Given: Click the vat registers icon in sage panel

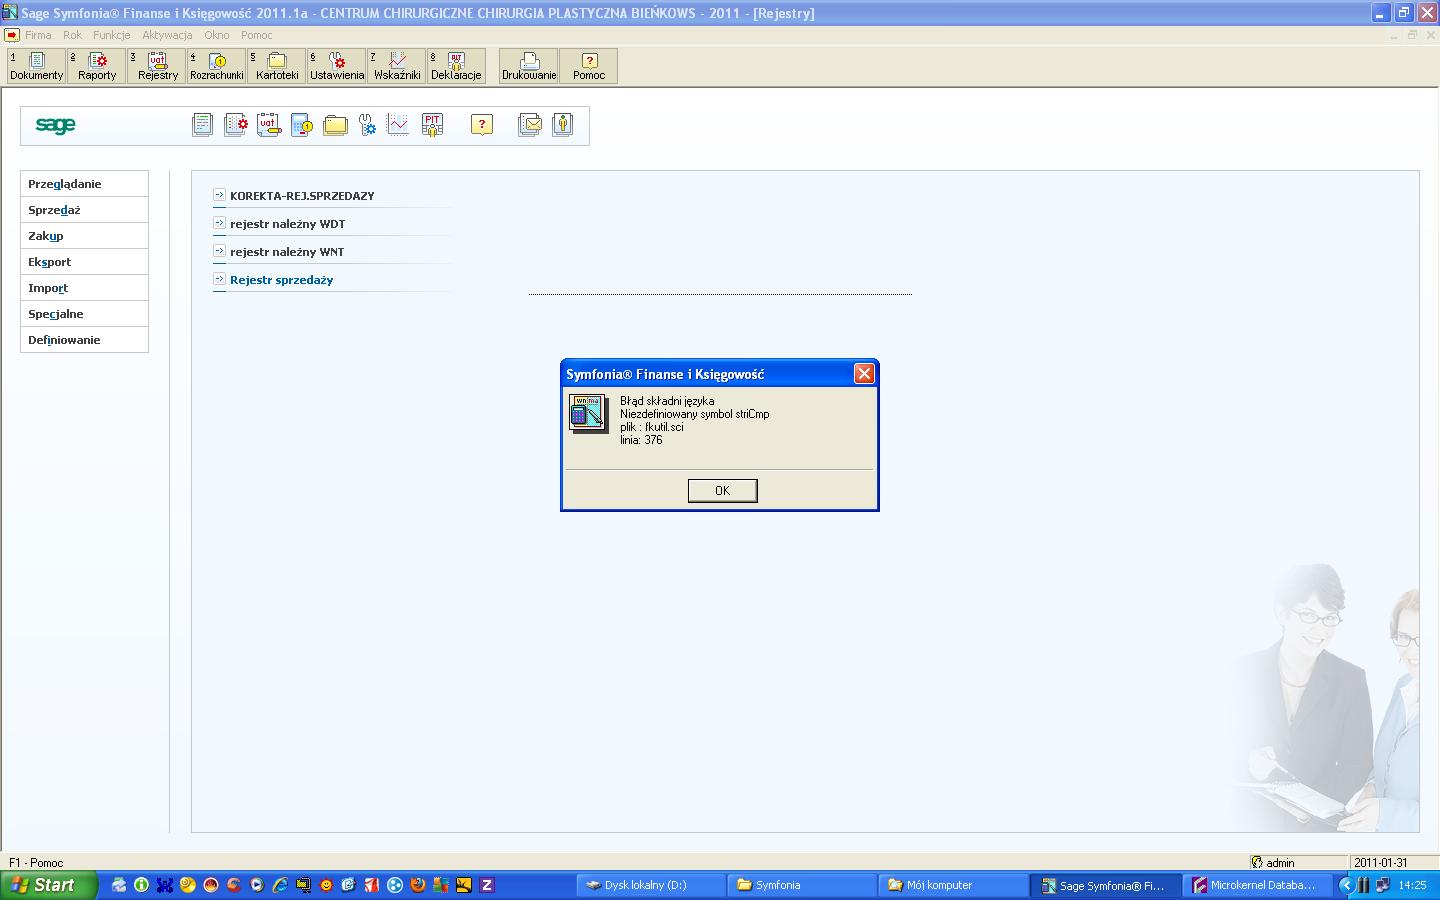Looking at the screenshot, I should click(268, 125).
